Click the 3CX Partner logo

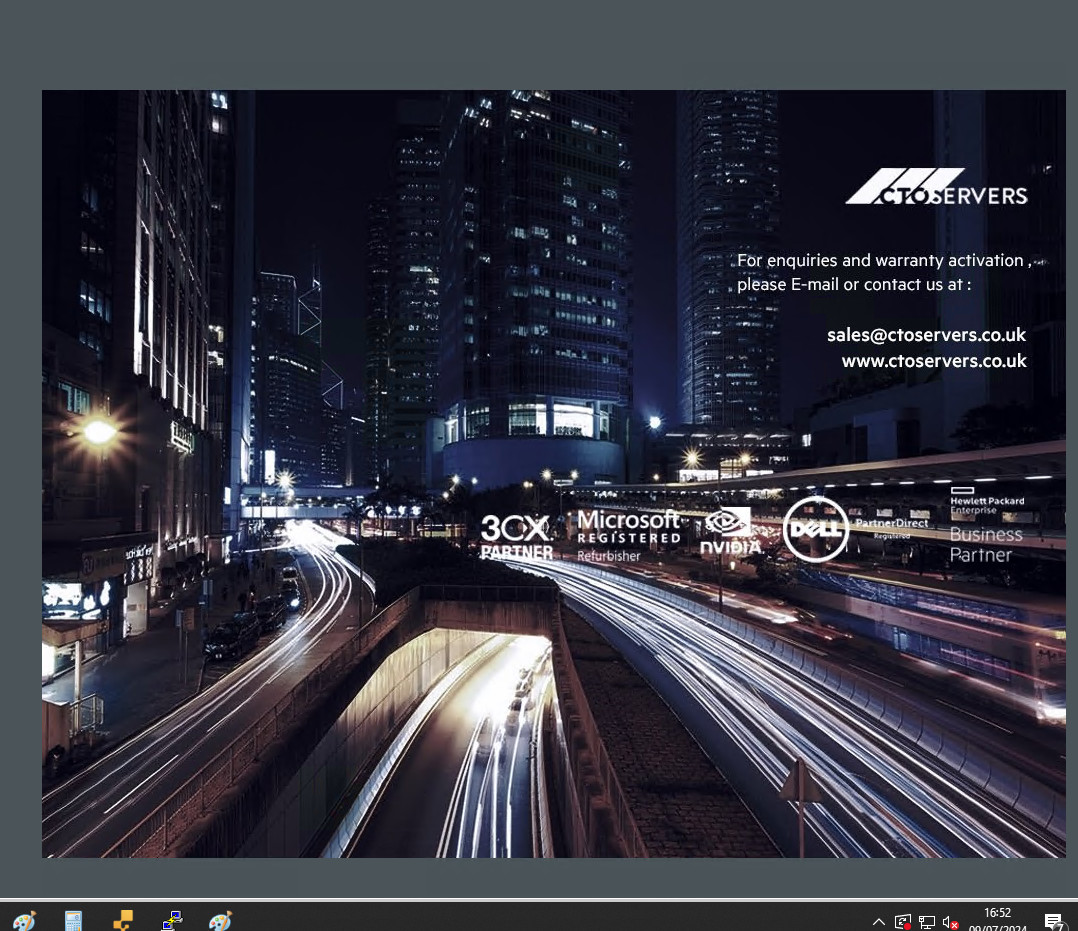click(516, 537)
